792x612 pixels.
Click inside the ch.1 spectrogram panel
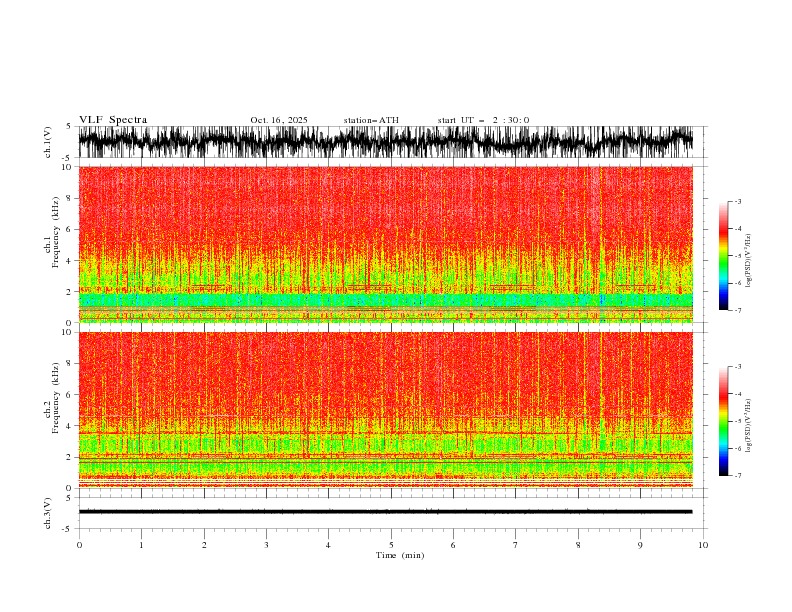click(385, 244)
